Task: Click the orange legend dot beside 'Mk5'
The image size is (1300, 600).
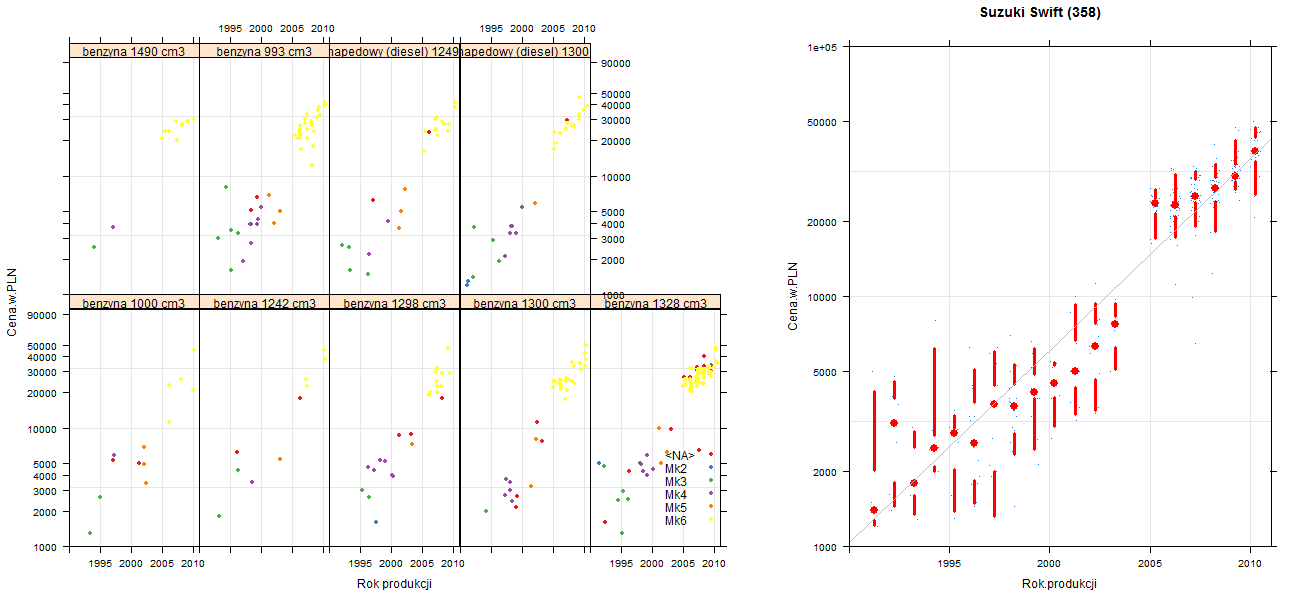Action: [x=711, y=506]
